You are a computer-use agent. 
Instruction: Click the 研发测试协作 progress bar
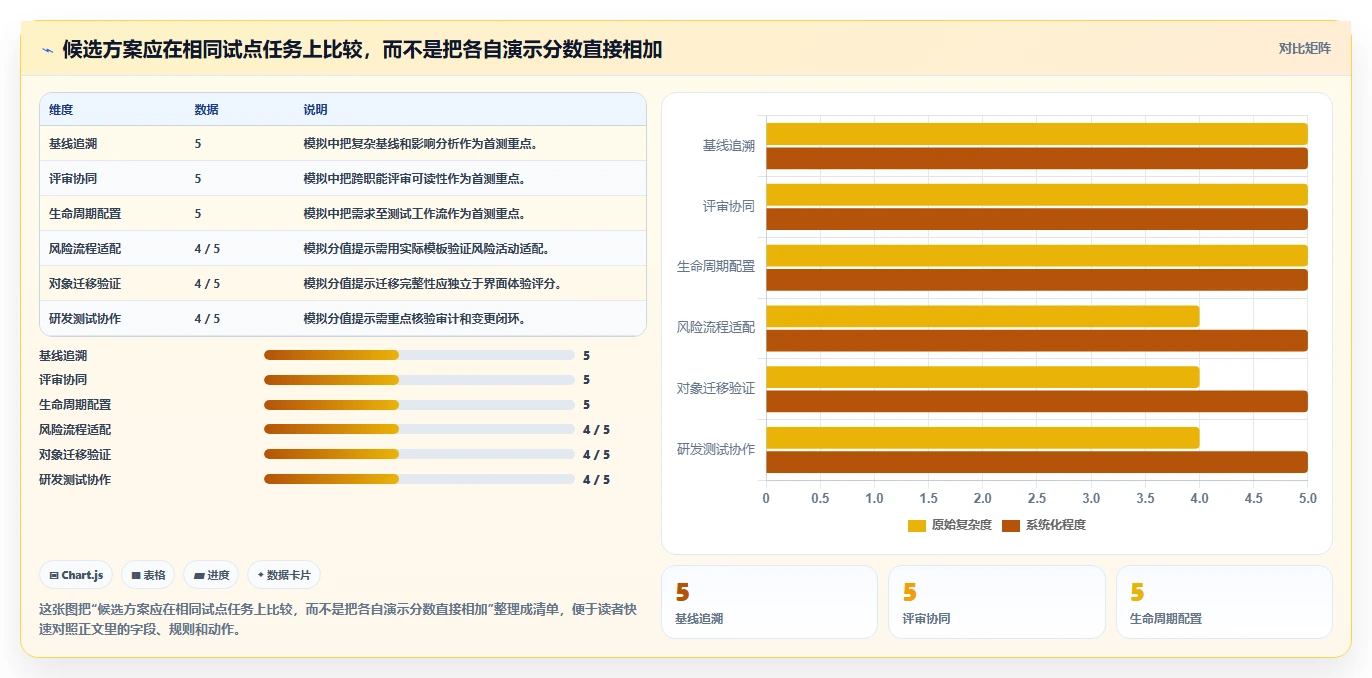tap(419, 479)
